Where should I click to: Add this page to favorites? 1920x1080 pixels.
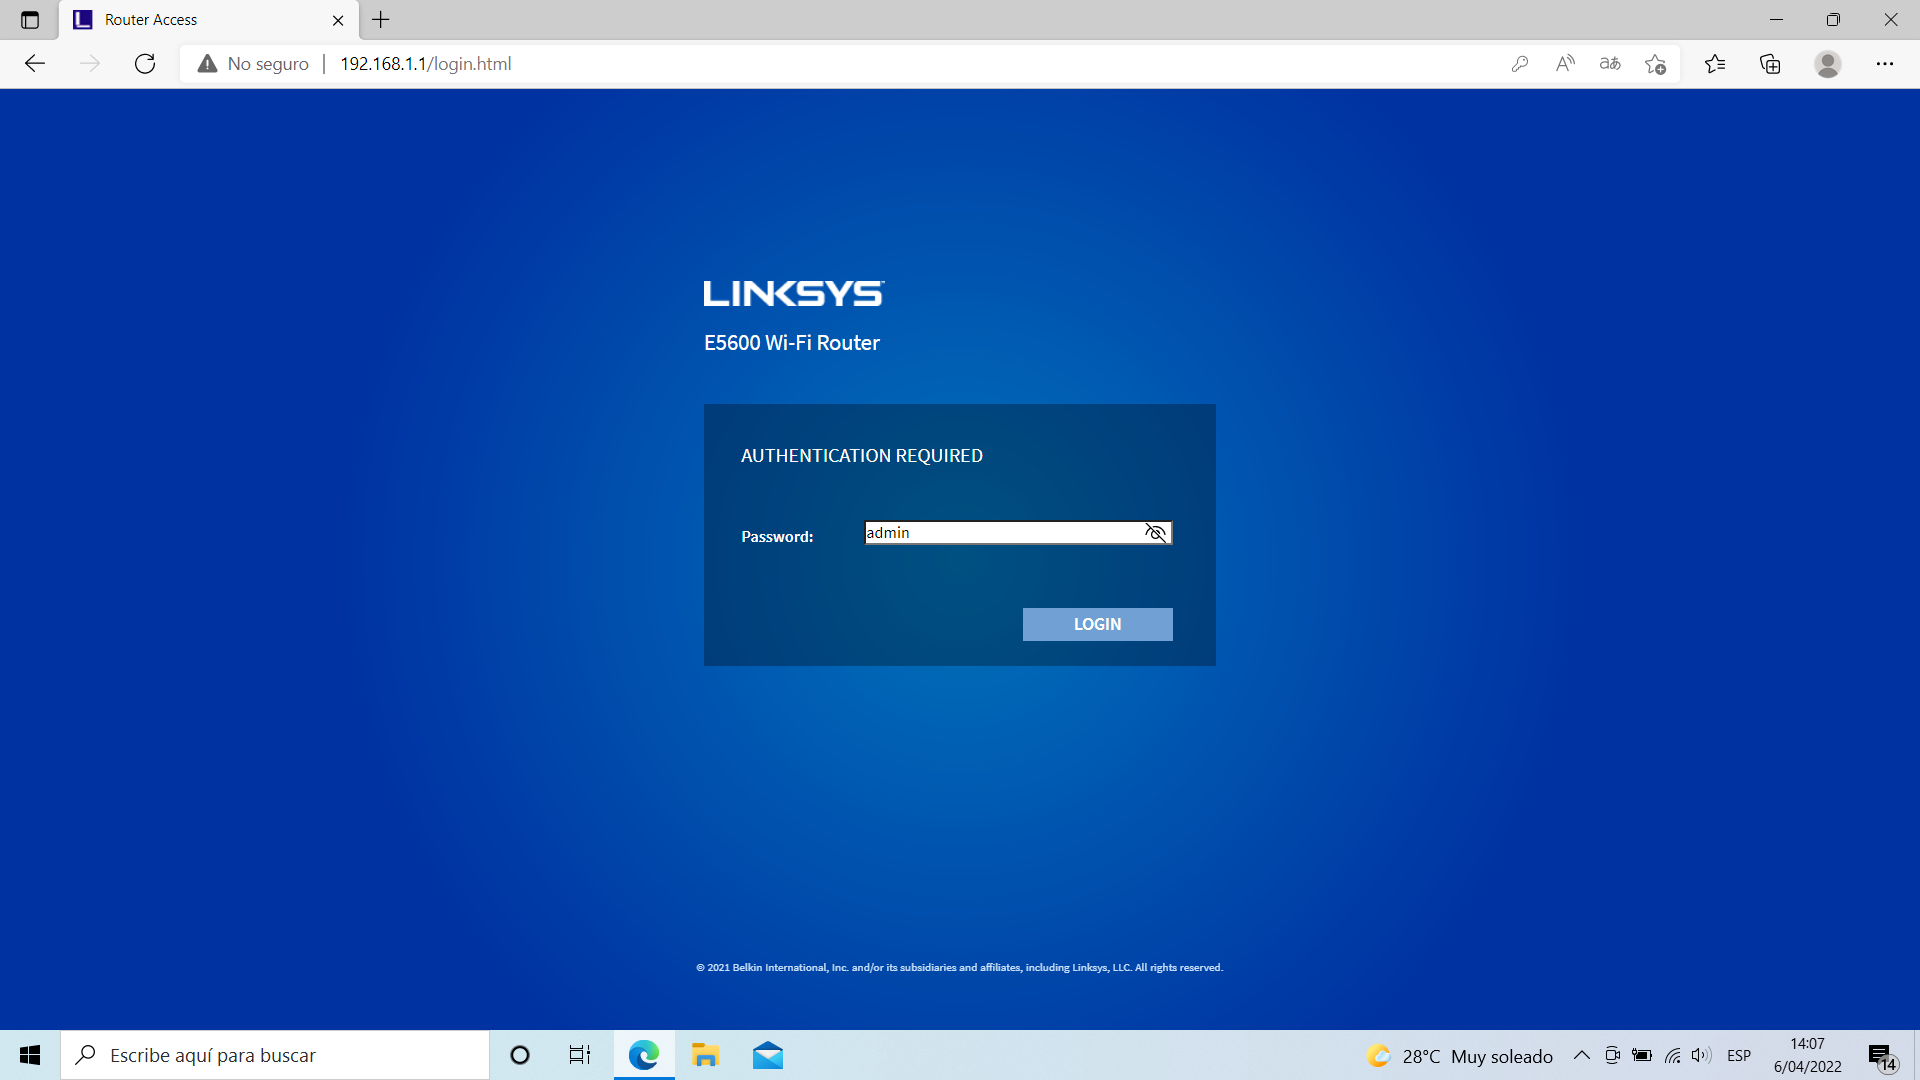pyautogui.click(x=1655, y=64)
